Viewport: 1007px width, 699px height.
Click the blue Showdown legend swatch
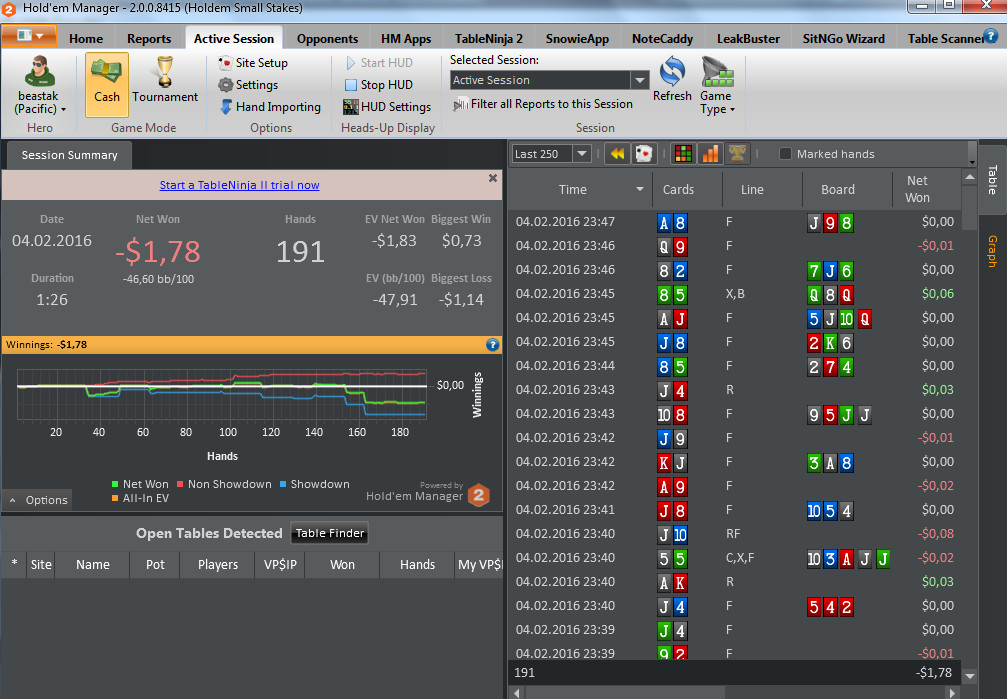coord(283,484)
